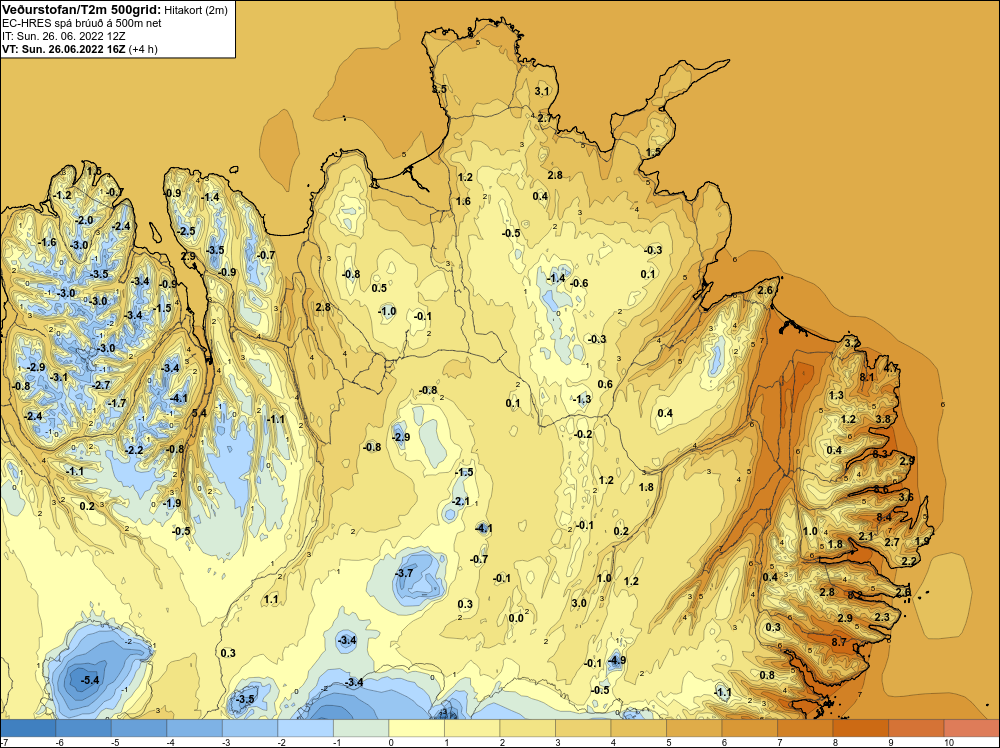Click the legend swatch between 0 and 1
The height and width of the screenshot is (748, 1000).
coord(416,728)
